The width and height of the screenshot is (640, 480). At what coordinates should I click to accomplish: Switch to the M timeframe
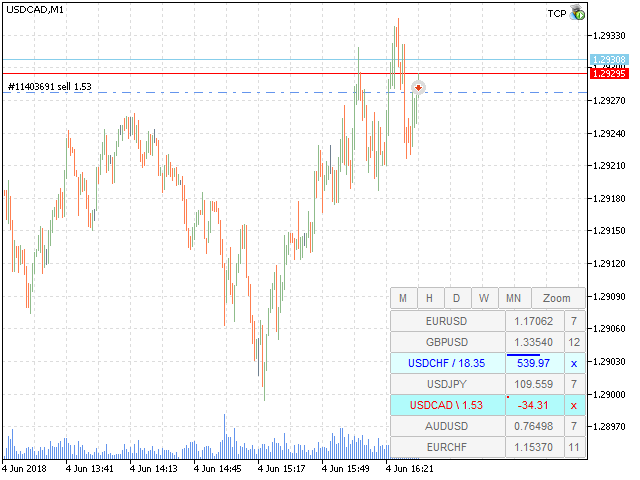tap(403, 298)
